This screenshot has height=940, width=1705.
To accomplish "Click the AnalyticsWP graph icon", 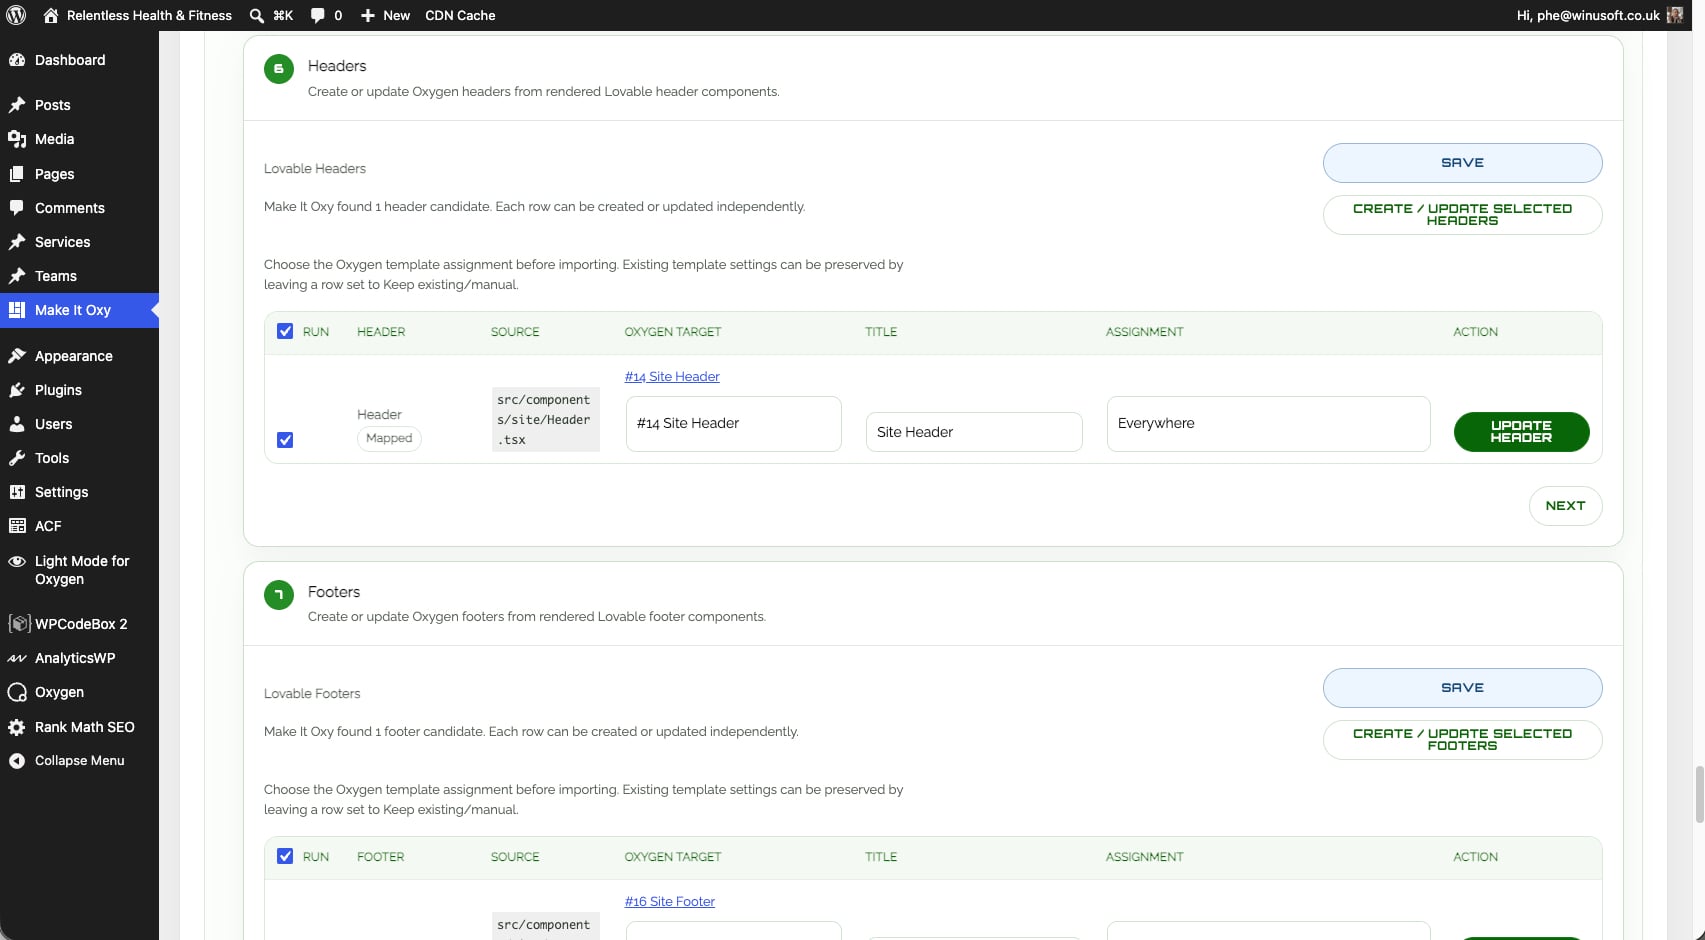I will tap(17, 658).
